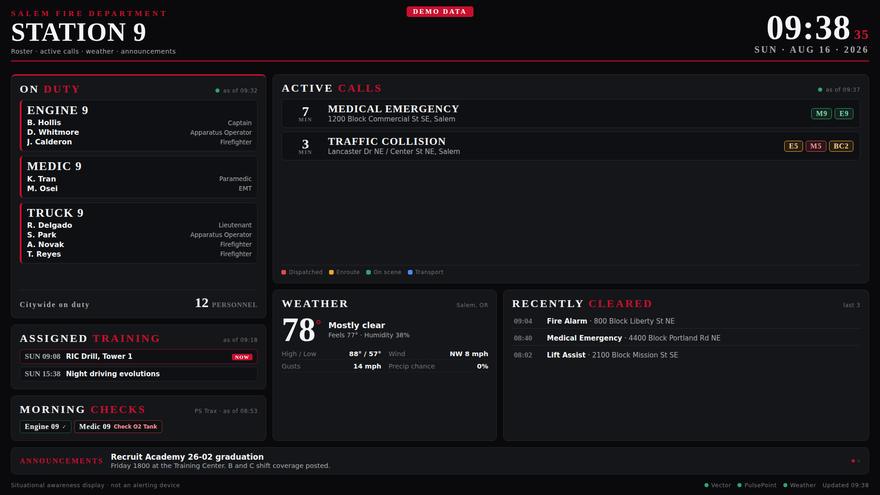Image resolution: width=880 pixels, height=495 pixels.
Task: Click the PulsePoint feed status dot
Action: click(739, 485)
